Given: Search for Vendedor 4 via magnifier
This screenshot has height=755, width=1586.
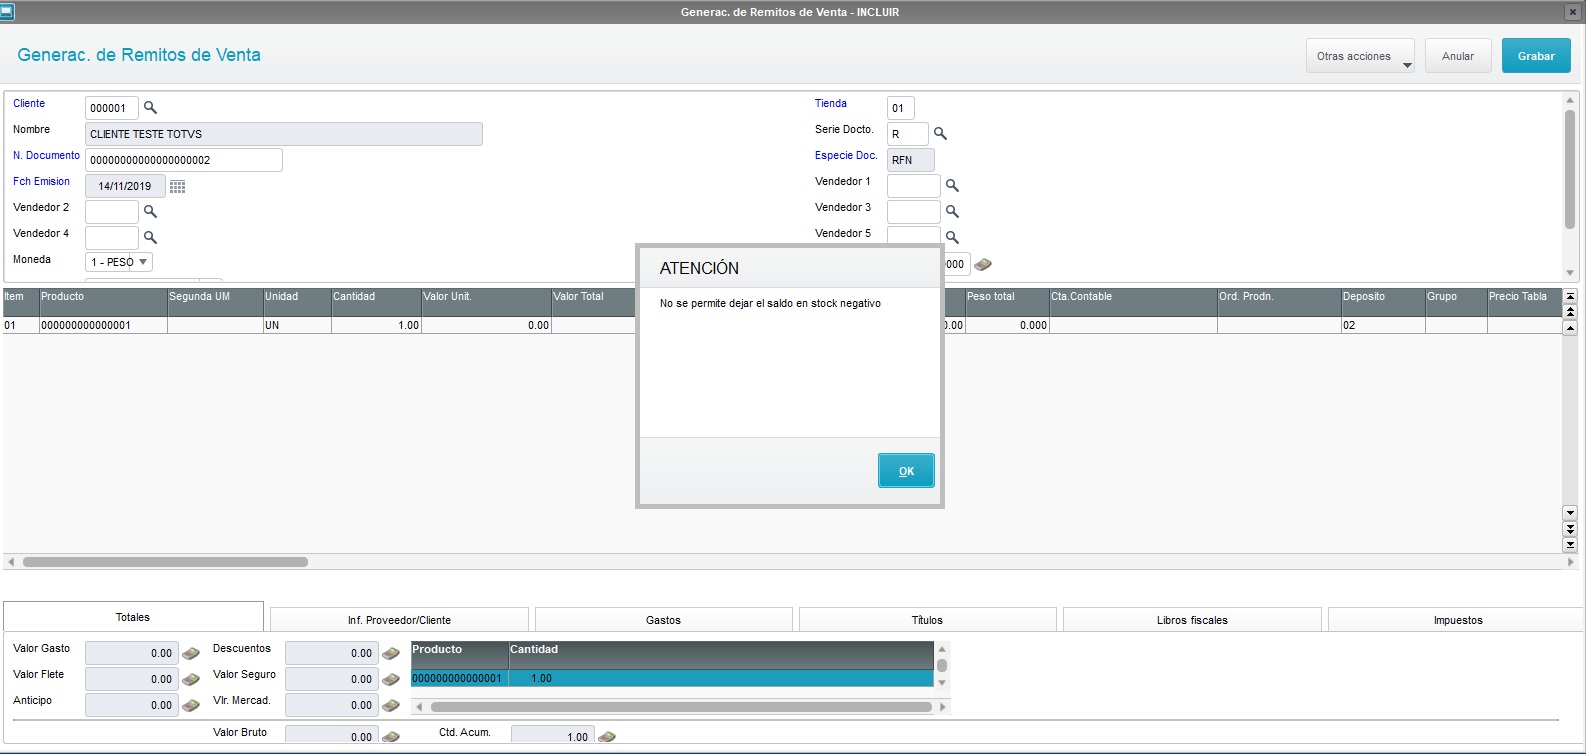Looking at the screenshot, I should pyautogui.click(x=150, y=238).
